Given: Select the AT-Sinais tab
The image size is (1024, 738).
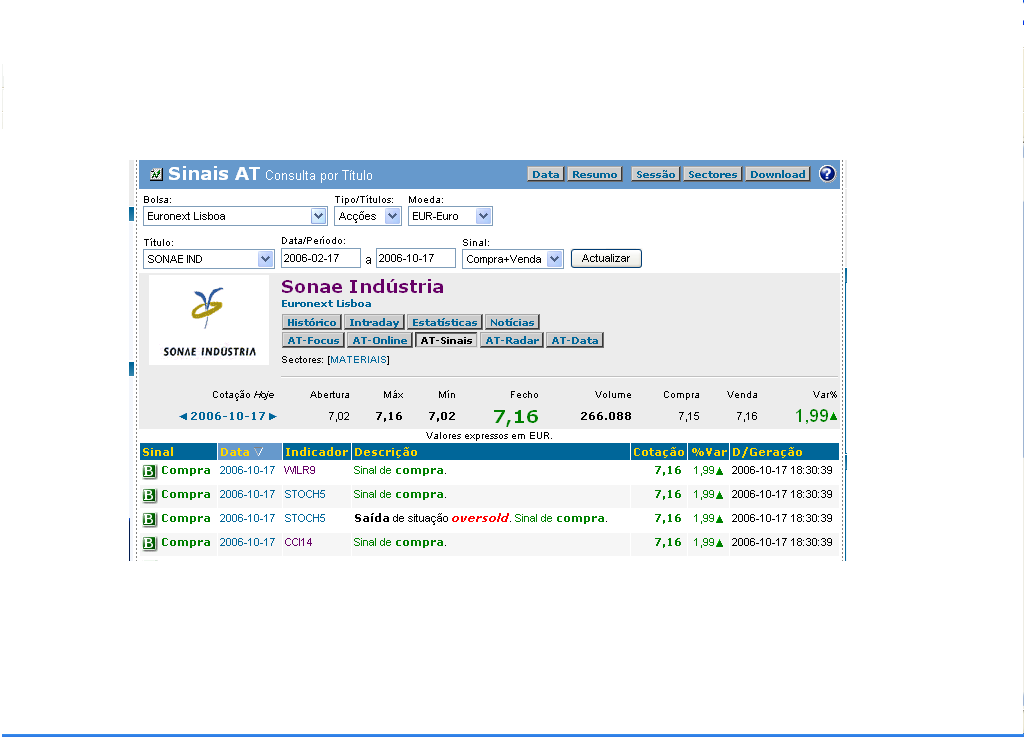Looking at the screenshot, I should click(446, 340).
